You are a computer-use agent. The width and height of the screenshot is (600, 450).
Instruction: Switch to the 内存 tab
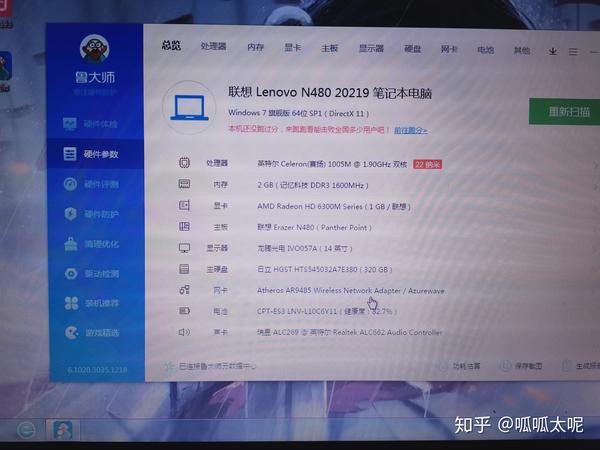tap(256, 47)
